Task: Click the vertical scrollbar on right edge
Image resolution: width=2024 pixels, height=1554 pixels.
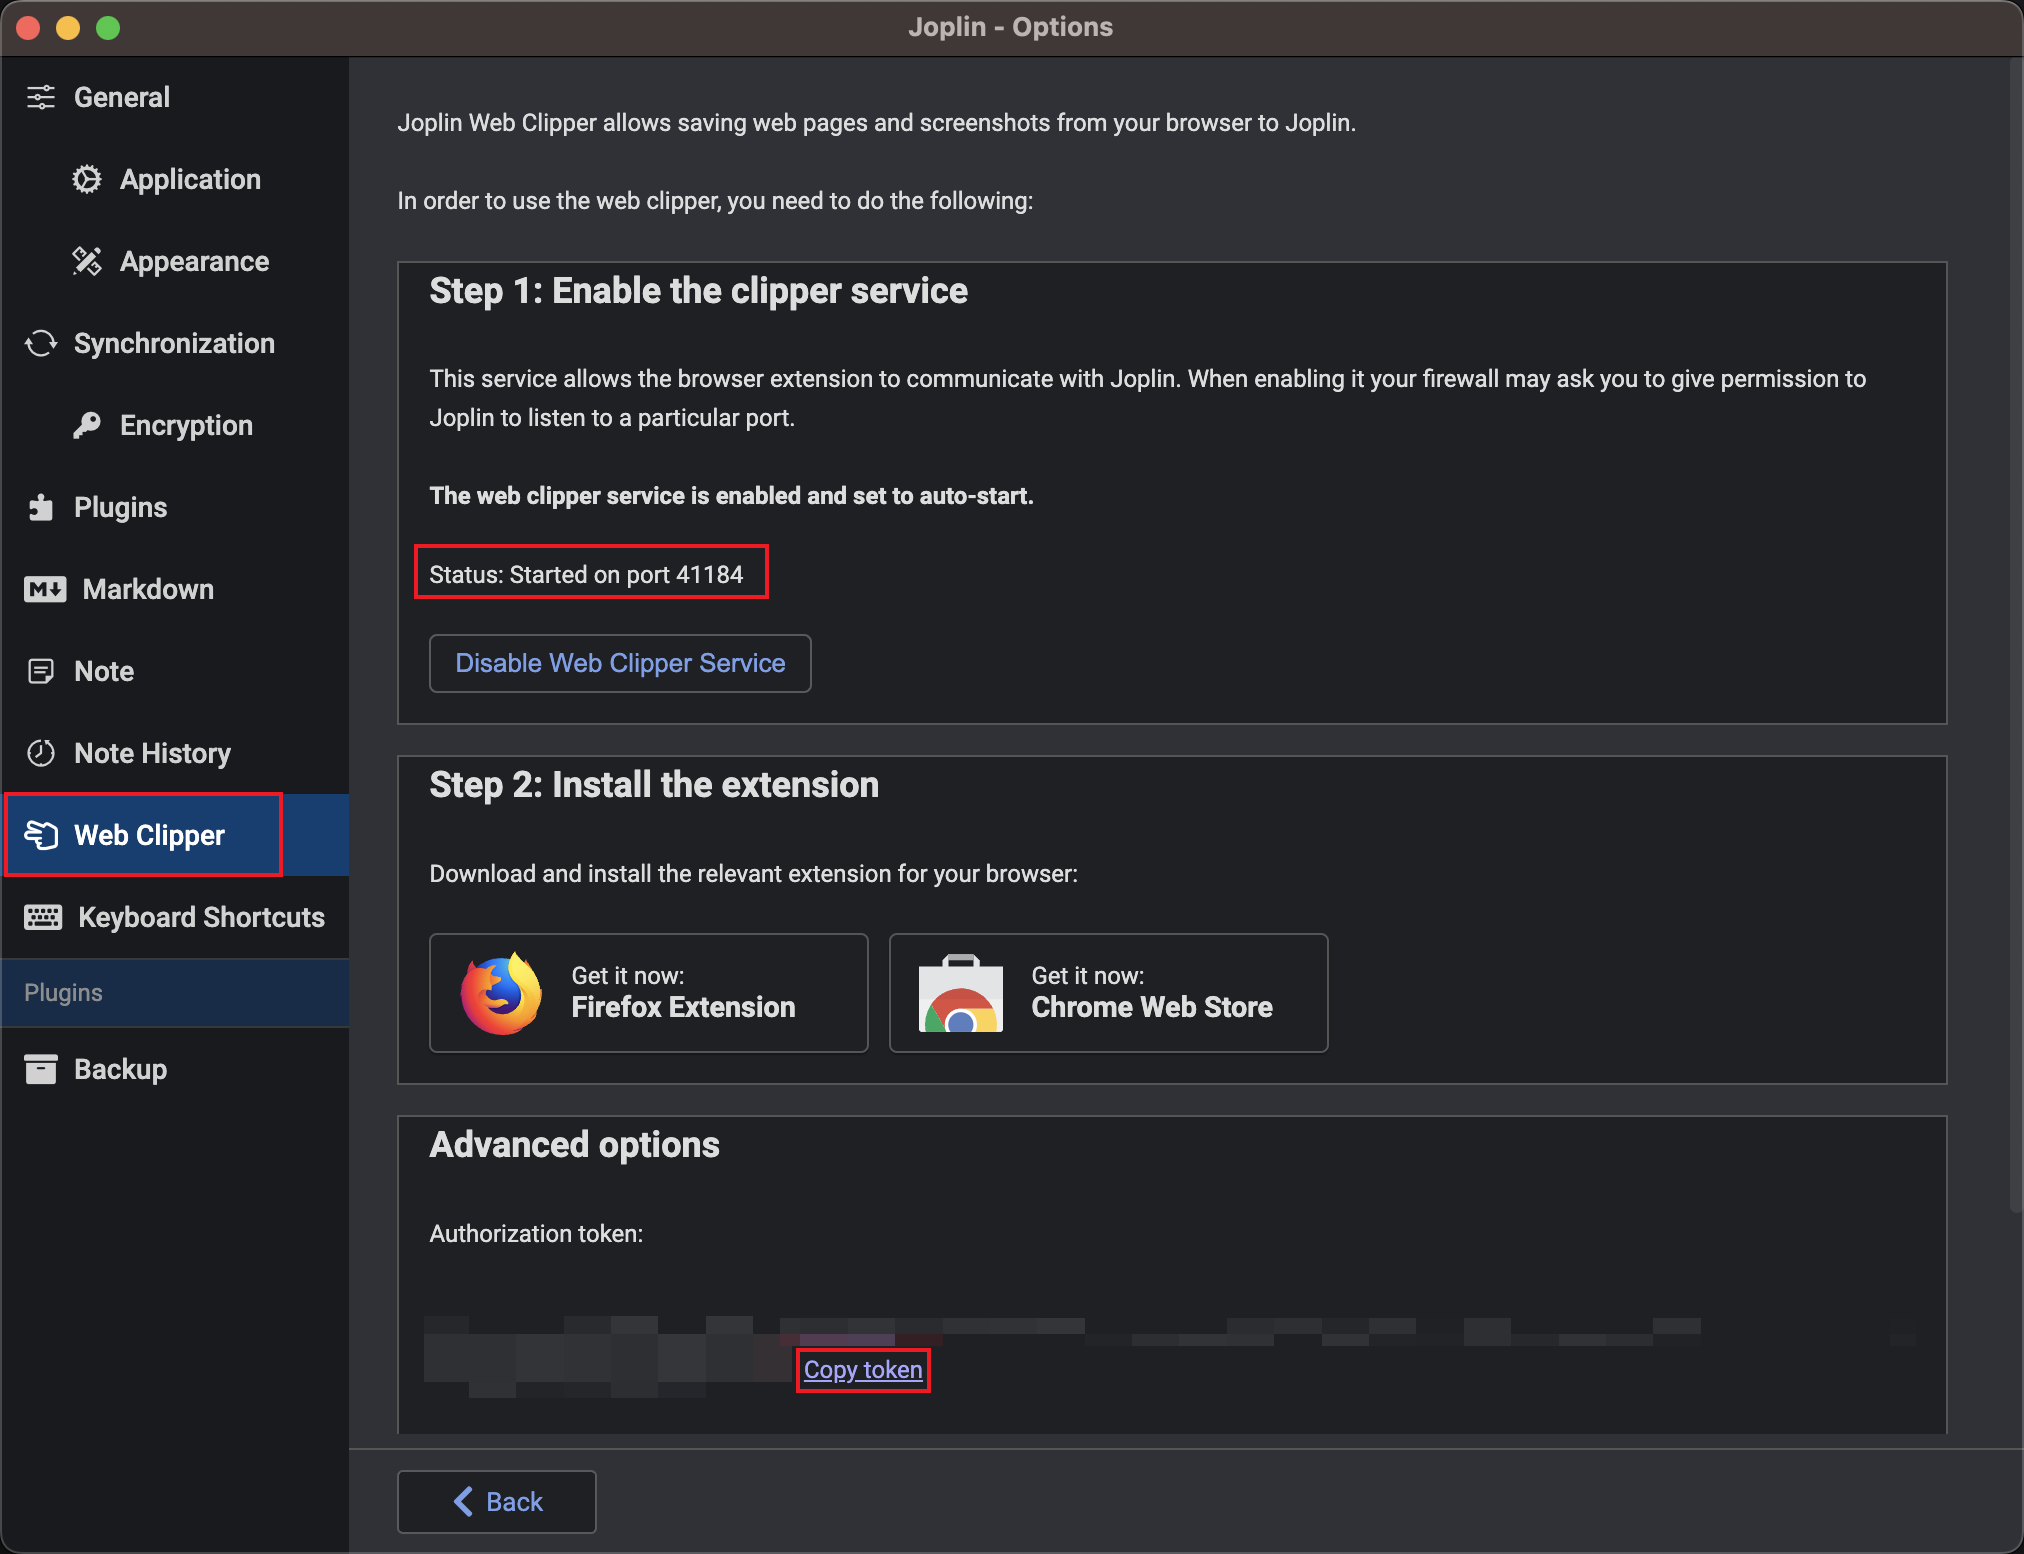Action: point(2015,640)
